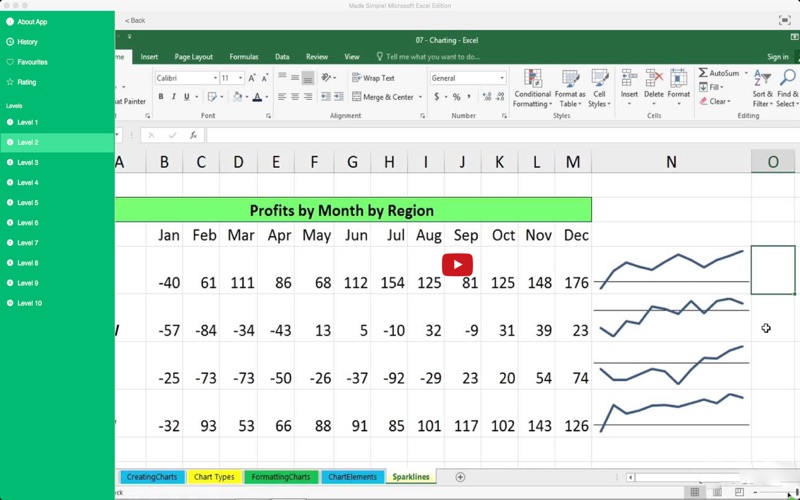Viewport: 800px width, 500px height.
Task: Switch to the Formulas ribbon tab
Action: pos(244,57)
